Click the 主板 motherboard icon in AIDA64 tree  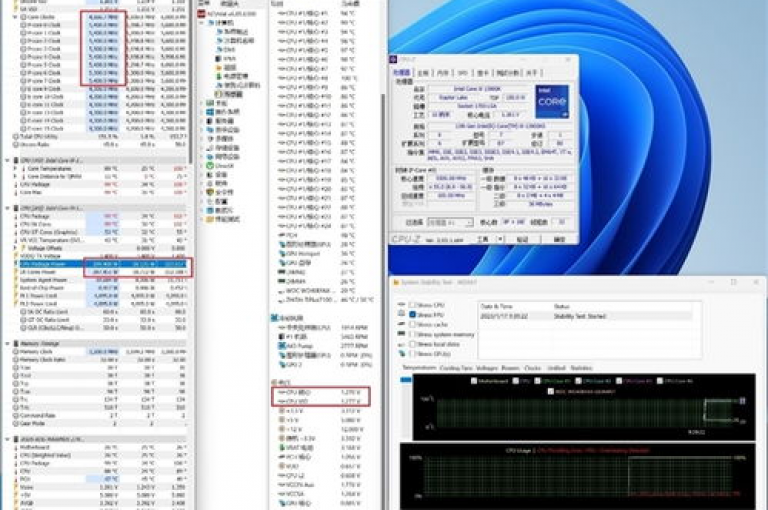tap(210, 103)
